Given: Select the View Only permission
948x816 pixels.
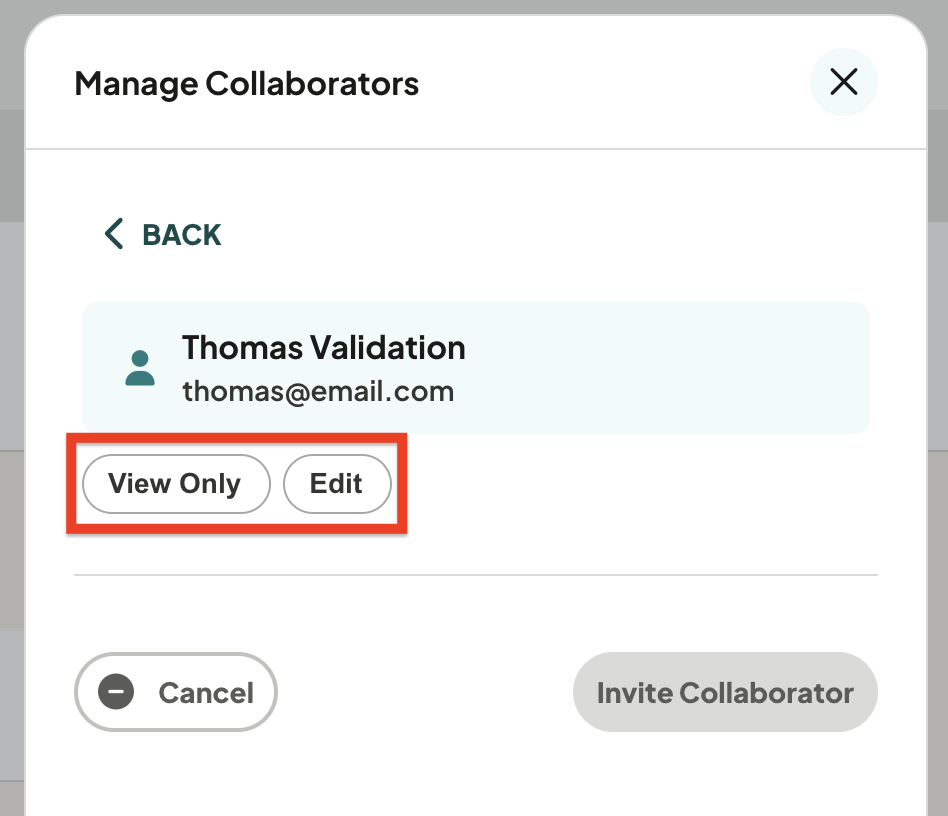Looking at the screenshot, I should point(176,484).
